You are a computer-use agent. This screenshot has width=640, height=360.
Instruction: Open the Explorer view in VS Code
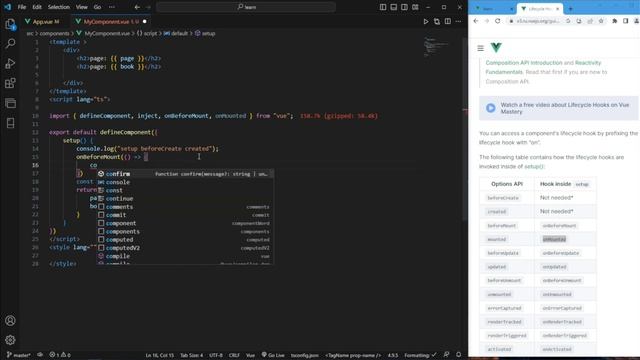click(10, 24)
